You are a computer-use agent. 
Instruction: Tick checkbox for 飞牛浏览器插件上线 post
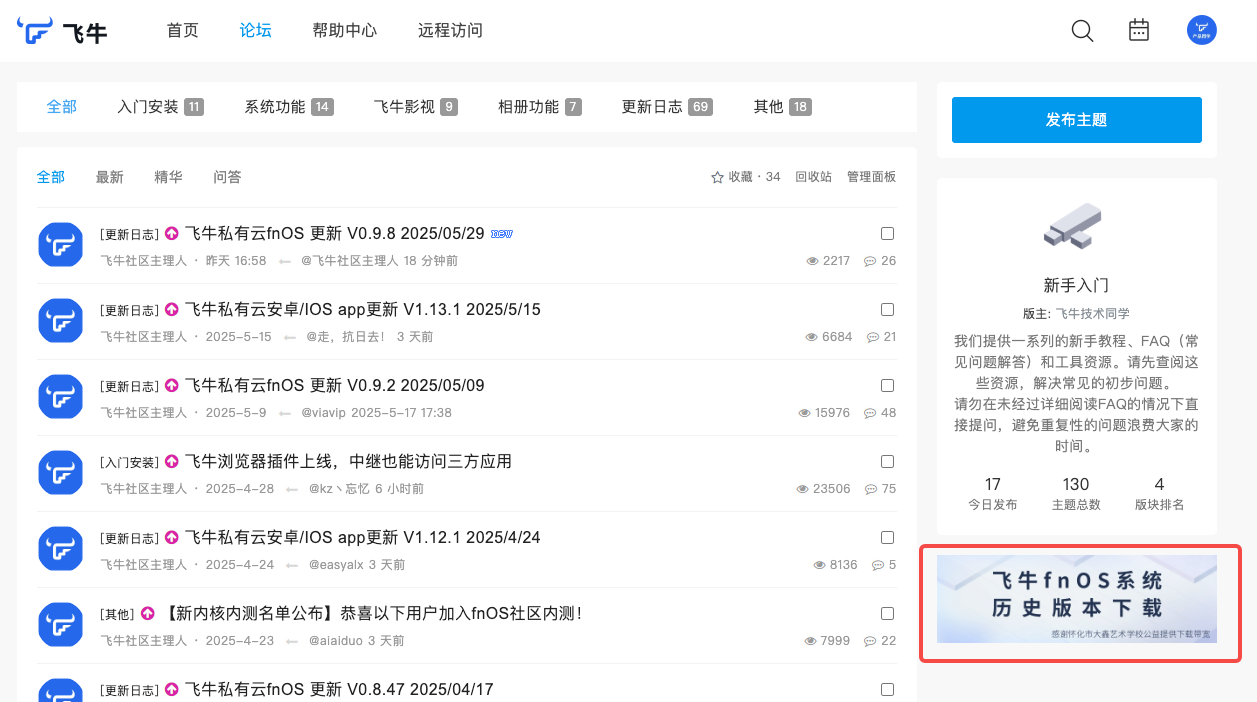coord(887,461)
